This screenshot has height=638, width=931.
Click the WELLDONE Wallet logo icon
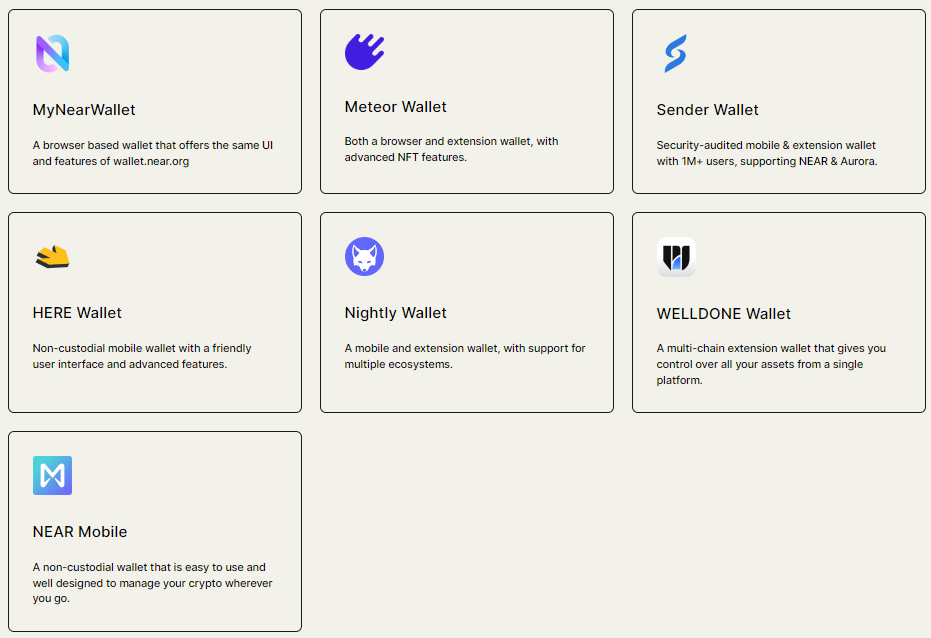676,257
